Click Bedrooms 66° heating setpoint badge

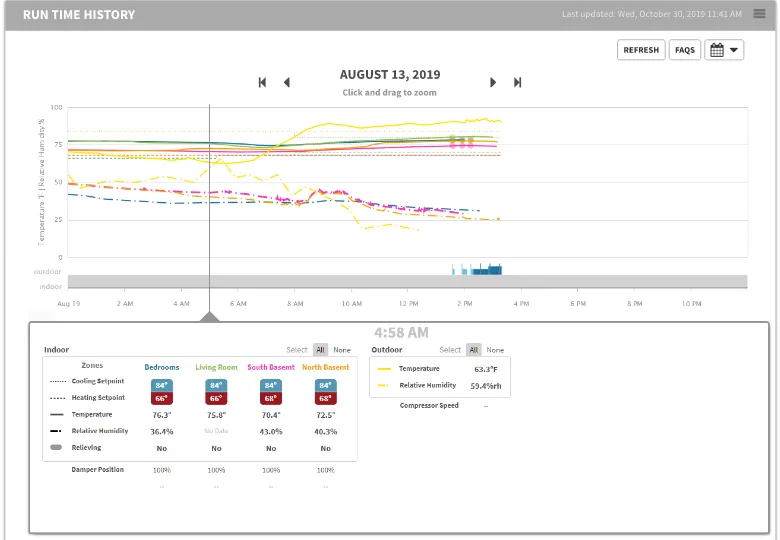(x=162, y=398)
